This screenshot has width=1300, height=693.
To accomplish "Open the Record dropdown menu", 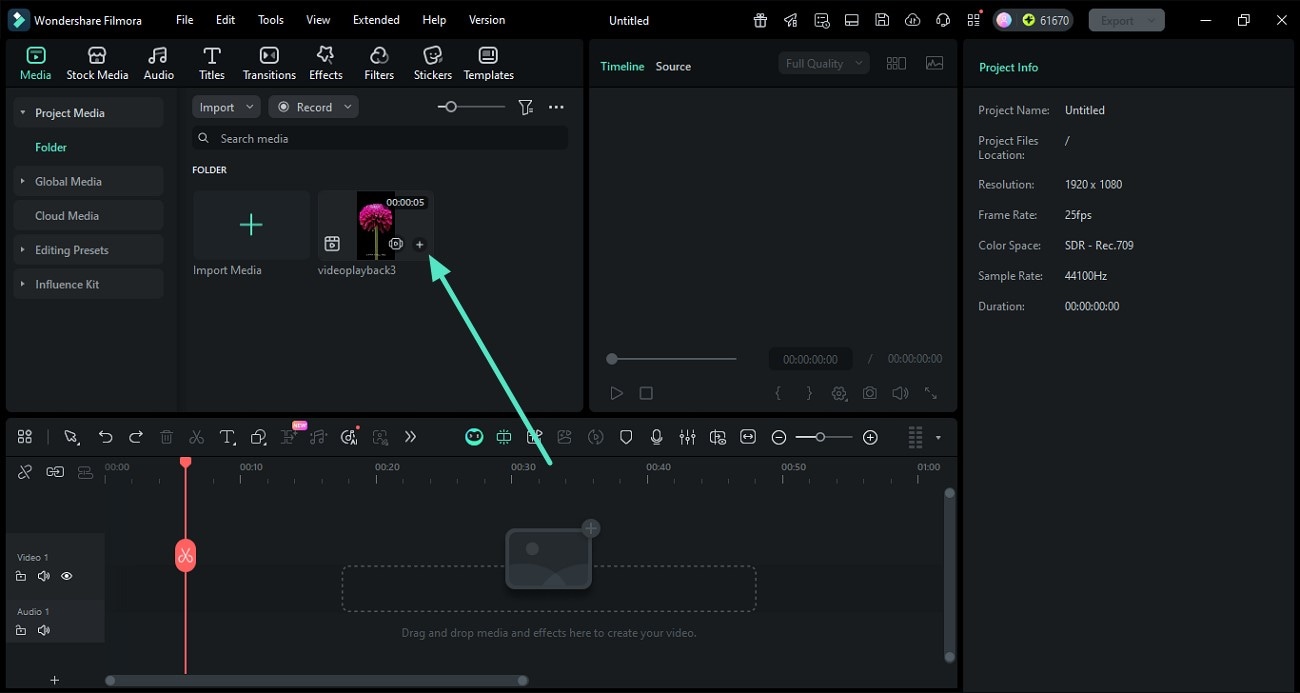I will [x=347, y=106].
